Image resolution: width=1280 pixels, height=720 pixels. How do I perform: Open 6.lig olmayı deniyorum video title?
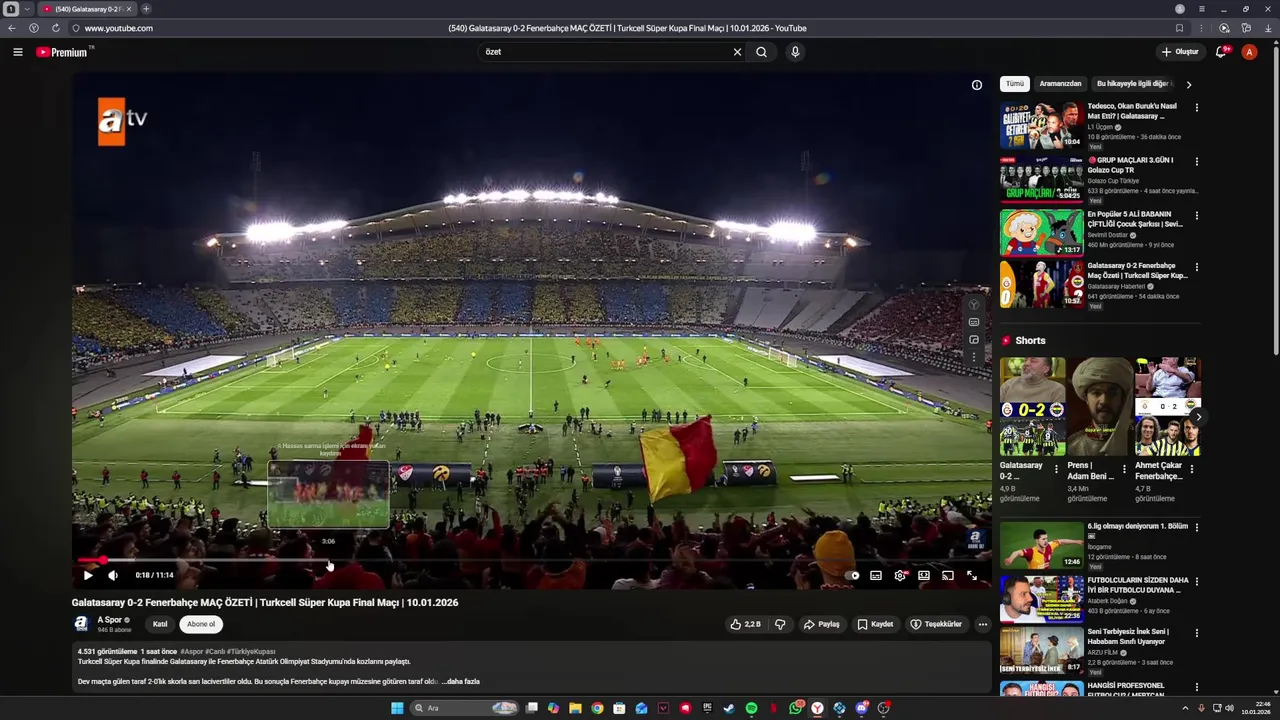[1138, 531]
